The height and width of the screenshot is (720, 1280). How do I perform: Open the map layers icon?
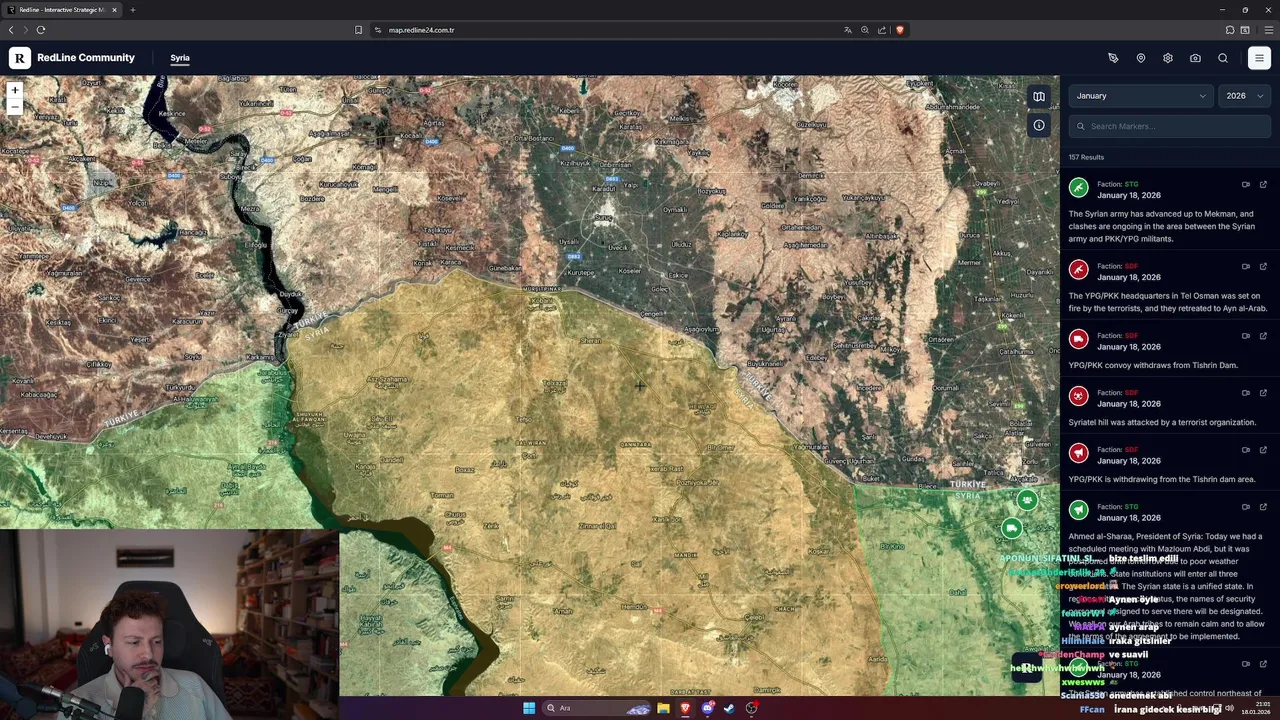[1039, 97]
